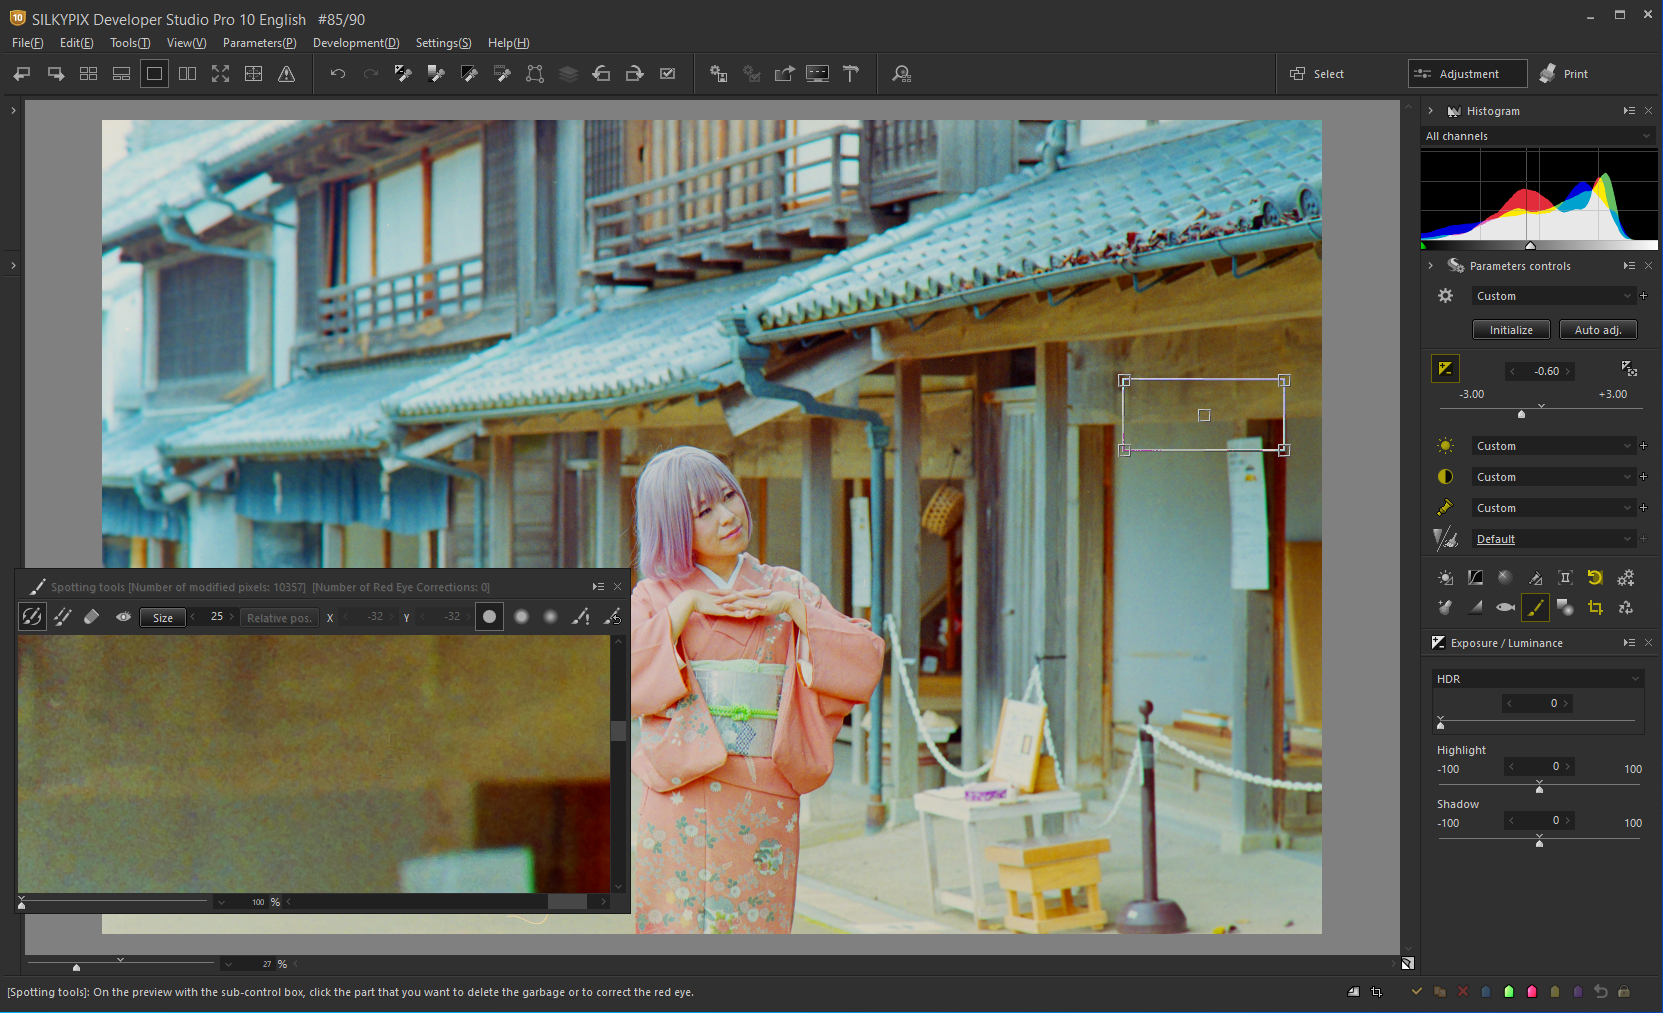Open display settings monitor icon

(817, 74)
